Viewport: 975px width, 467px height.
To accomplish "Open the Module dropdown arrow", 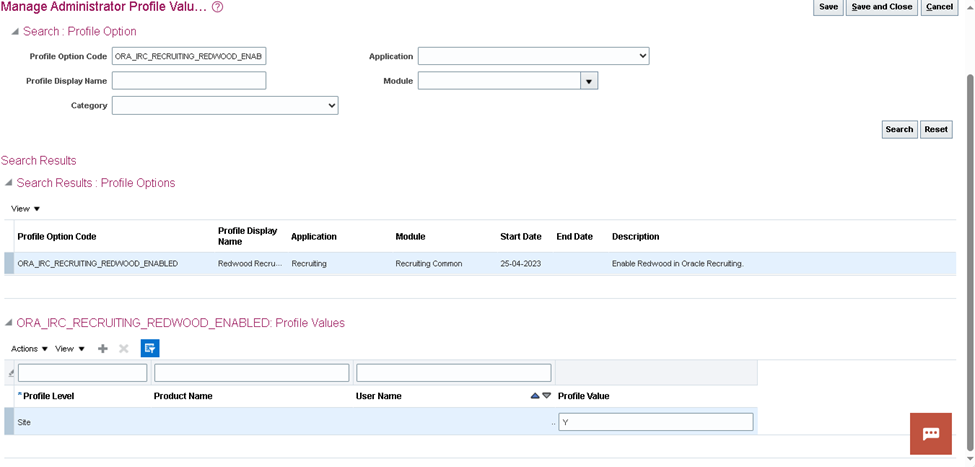I will [589, 81].
